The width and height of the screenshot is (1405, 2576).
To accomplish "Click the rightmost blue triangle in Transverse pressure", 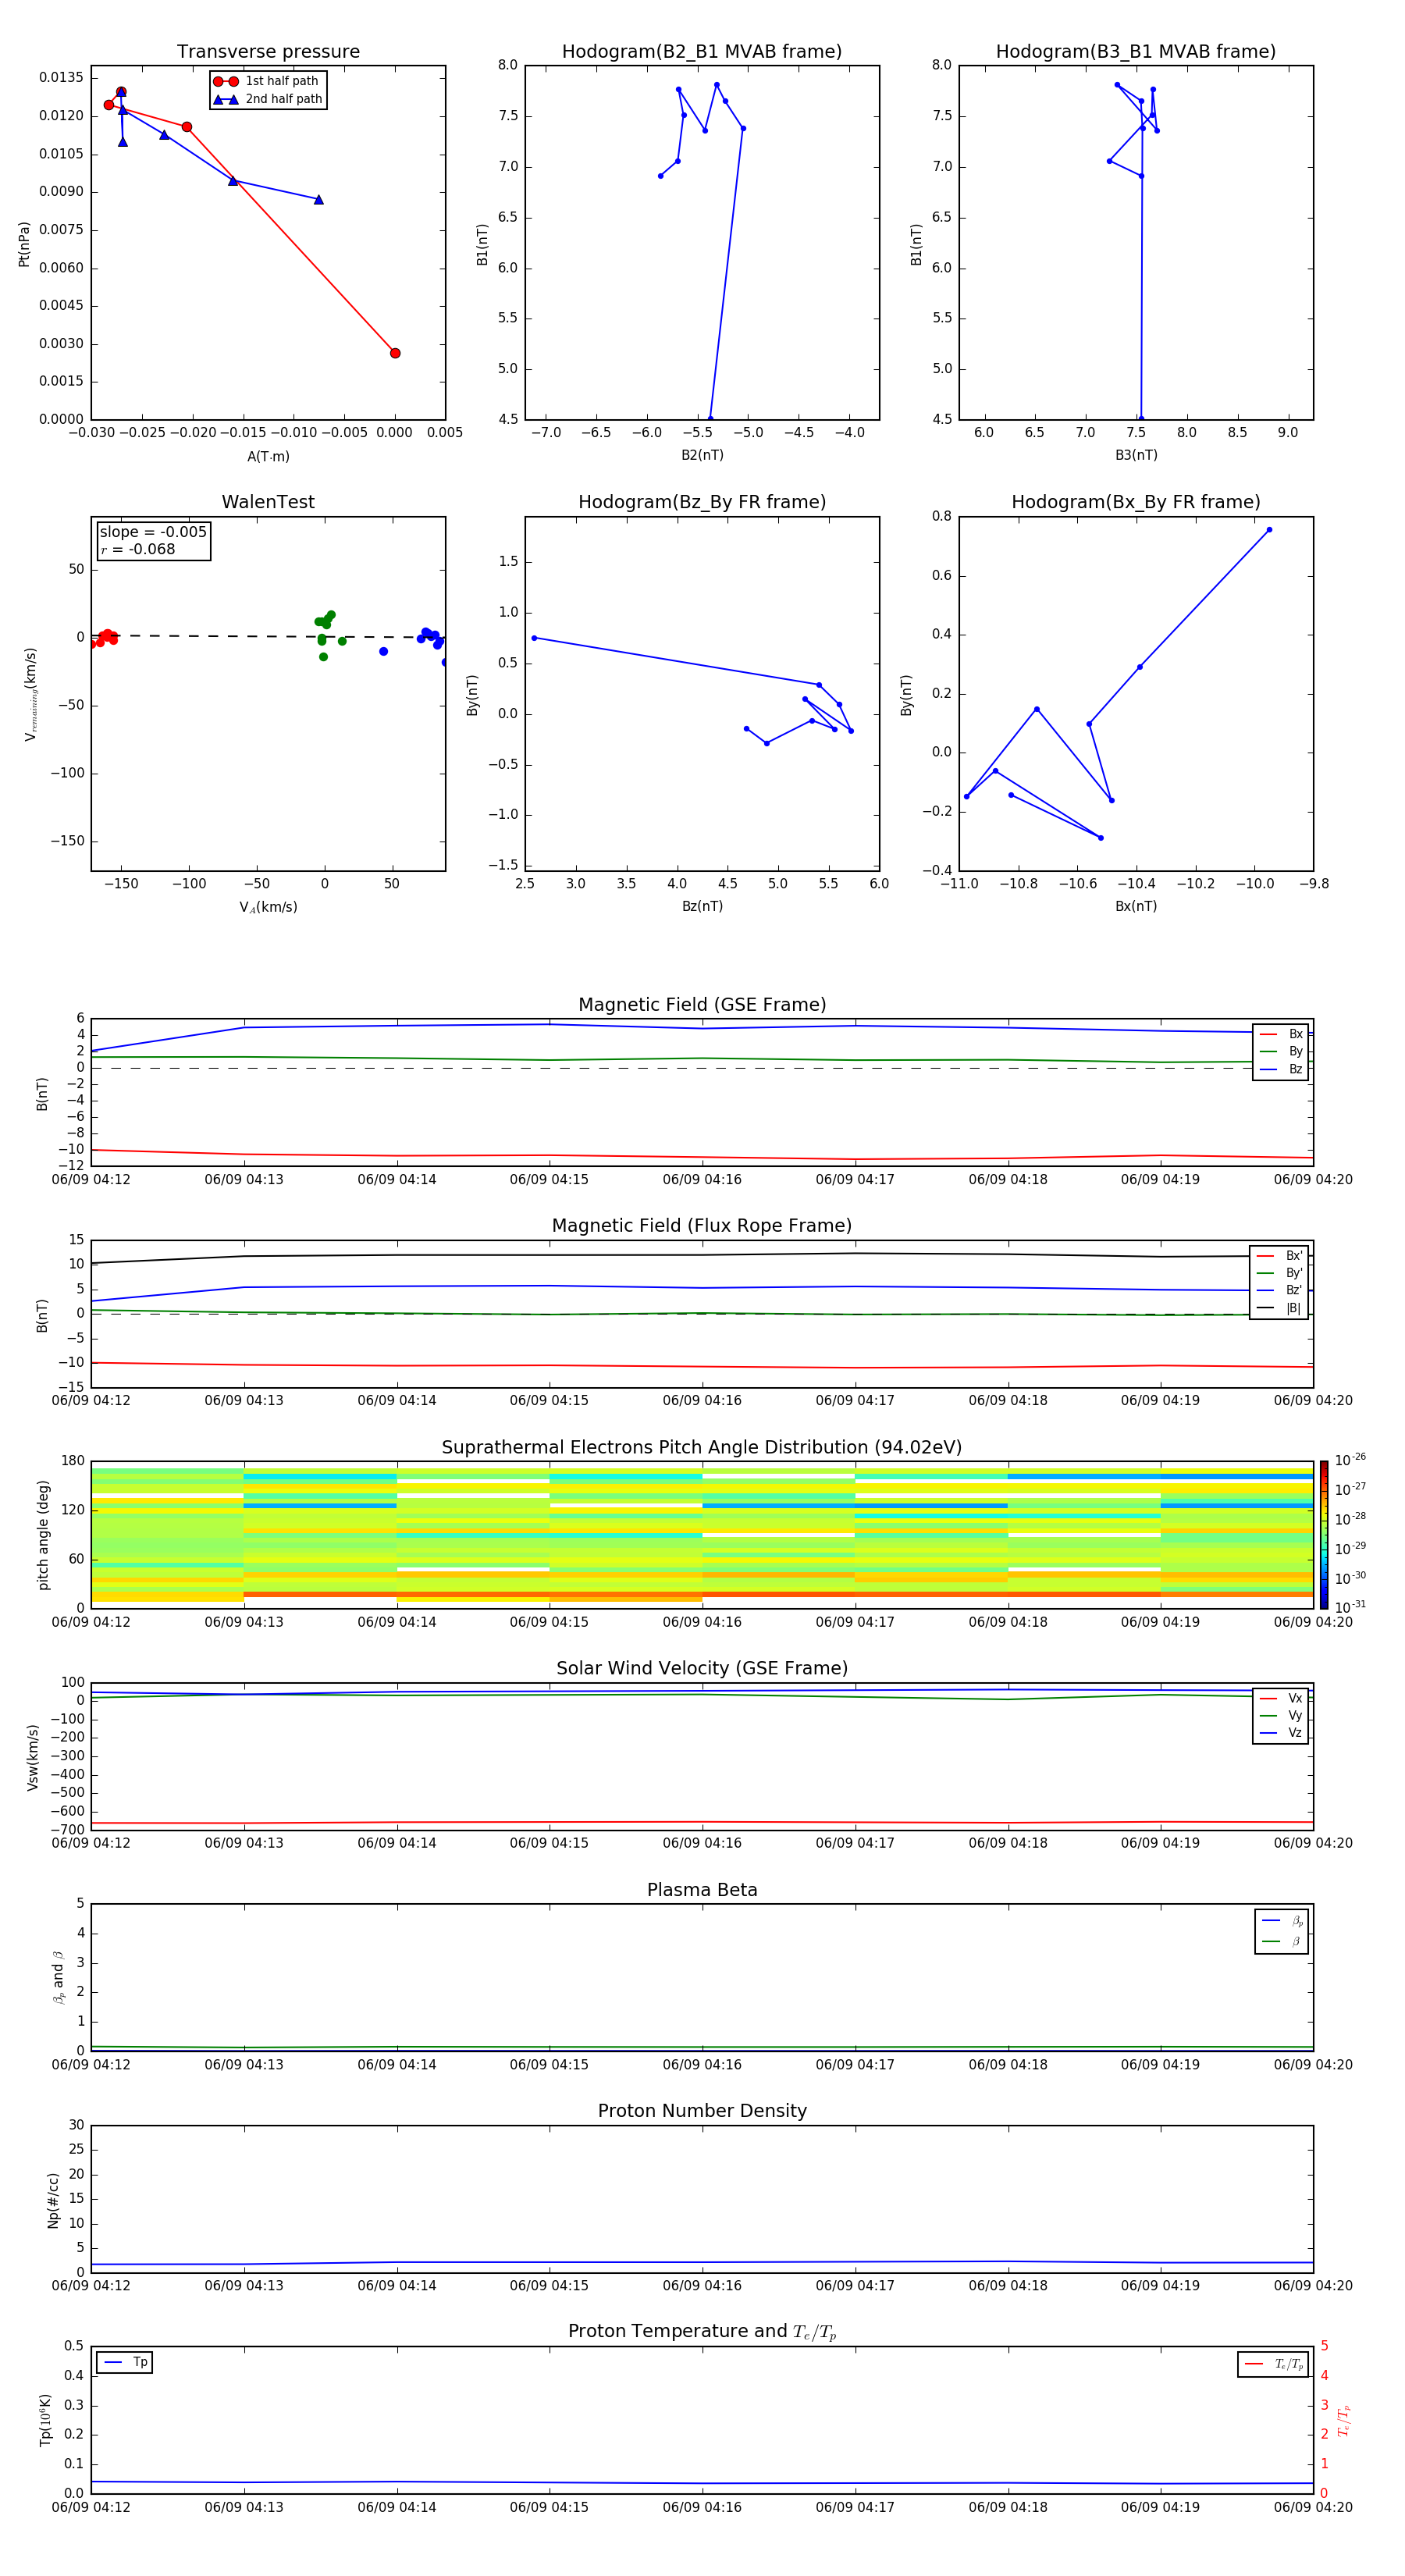I will pyautogui.click(x=318, y=200).
